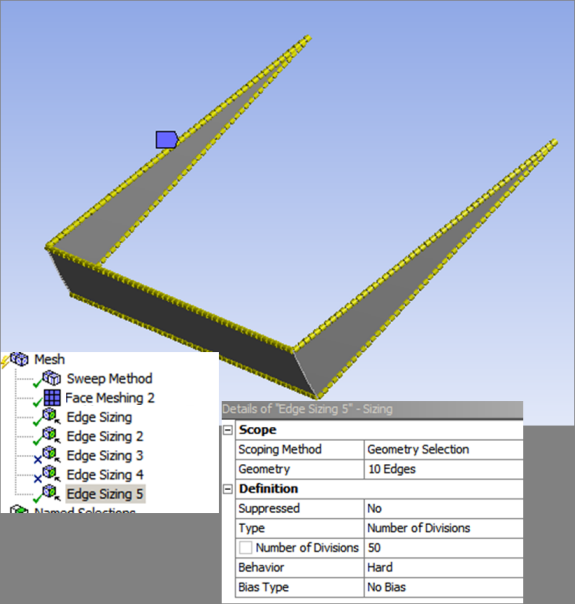
Task: Click the Scope section heading
Action: coord(257,430)
